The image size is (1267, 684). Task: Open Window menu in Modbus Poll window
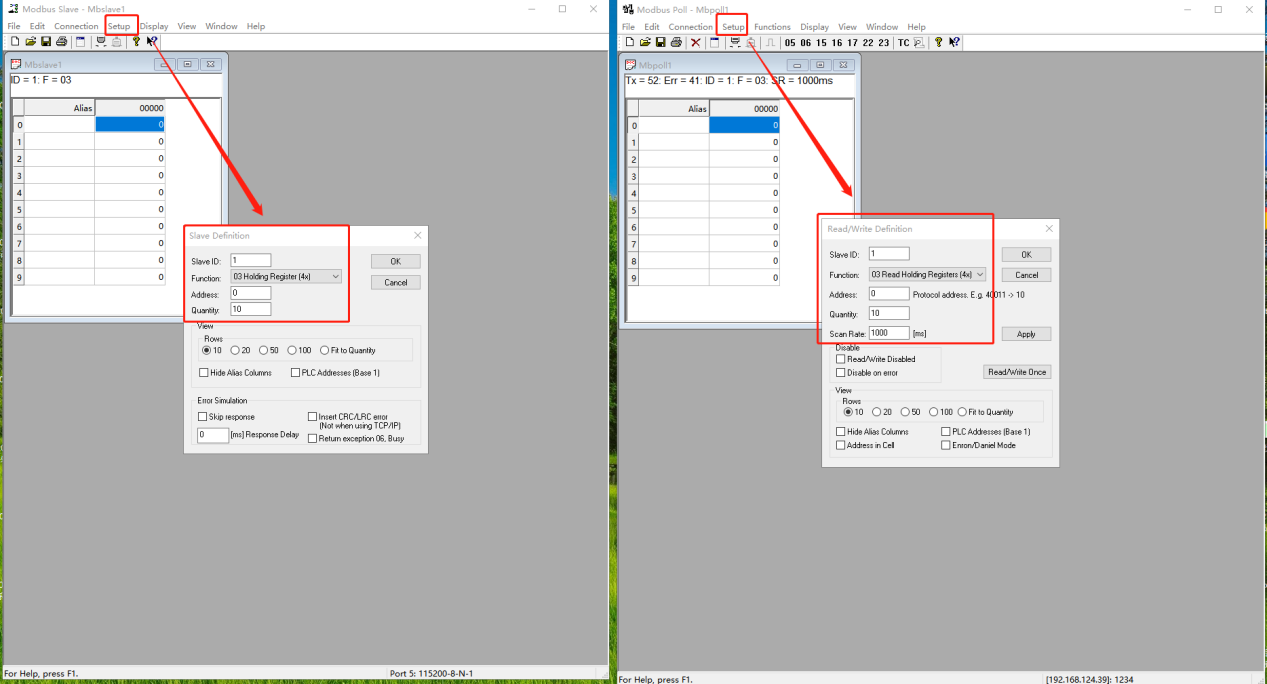point(882,27)
